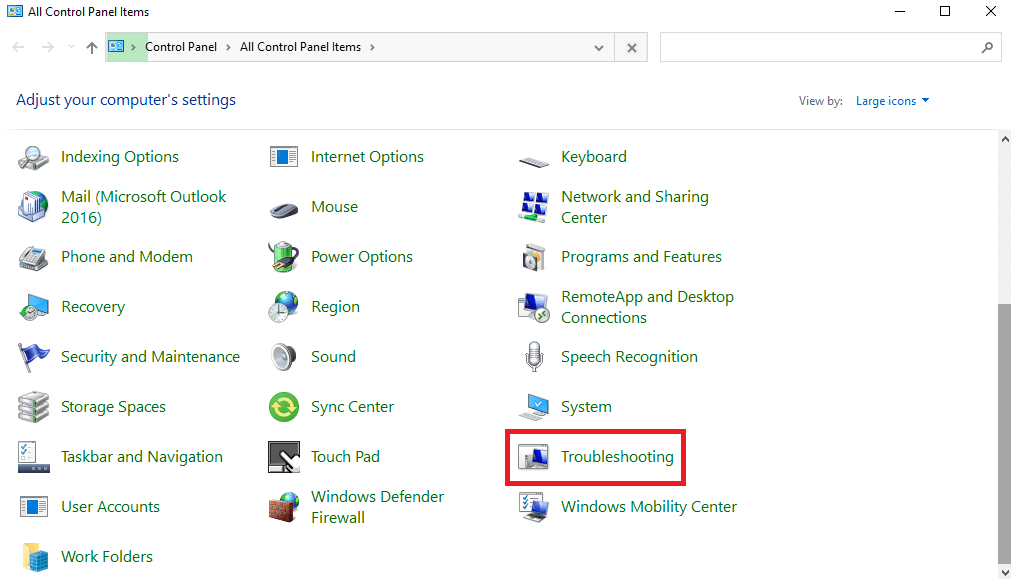
Task: Open the Troubleshooting icon
Action: coord(534,457)
